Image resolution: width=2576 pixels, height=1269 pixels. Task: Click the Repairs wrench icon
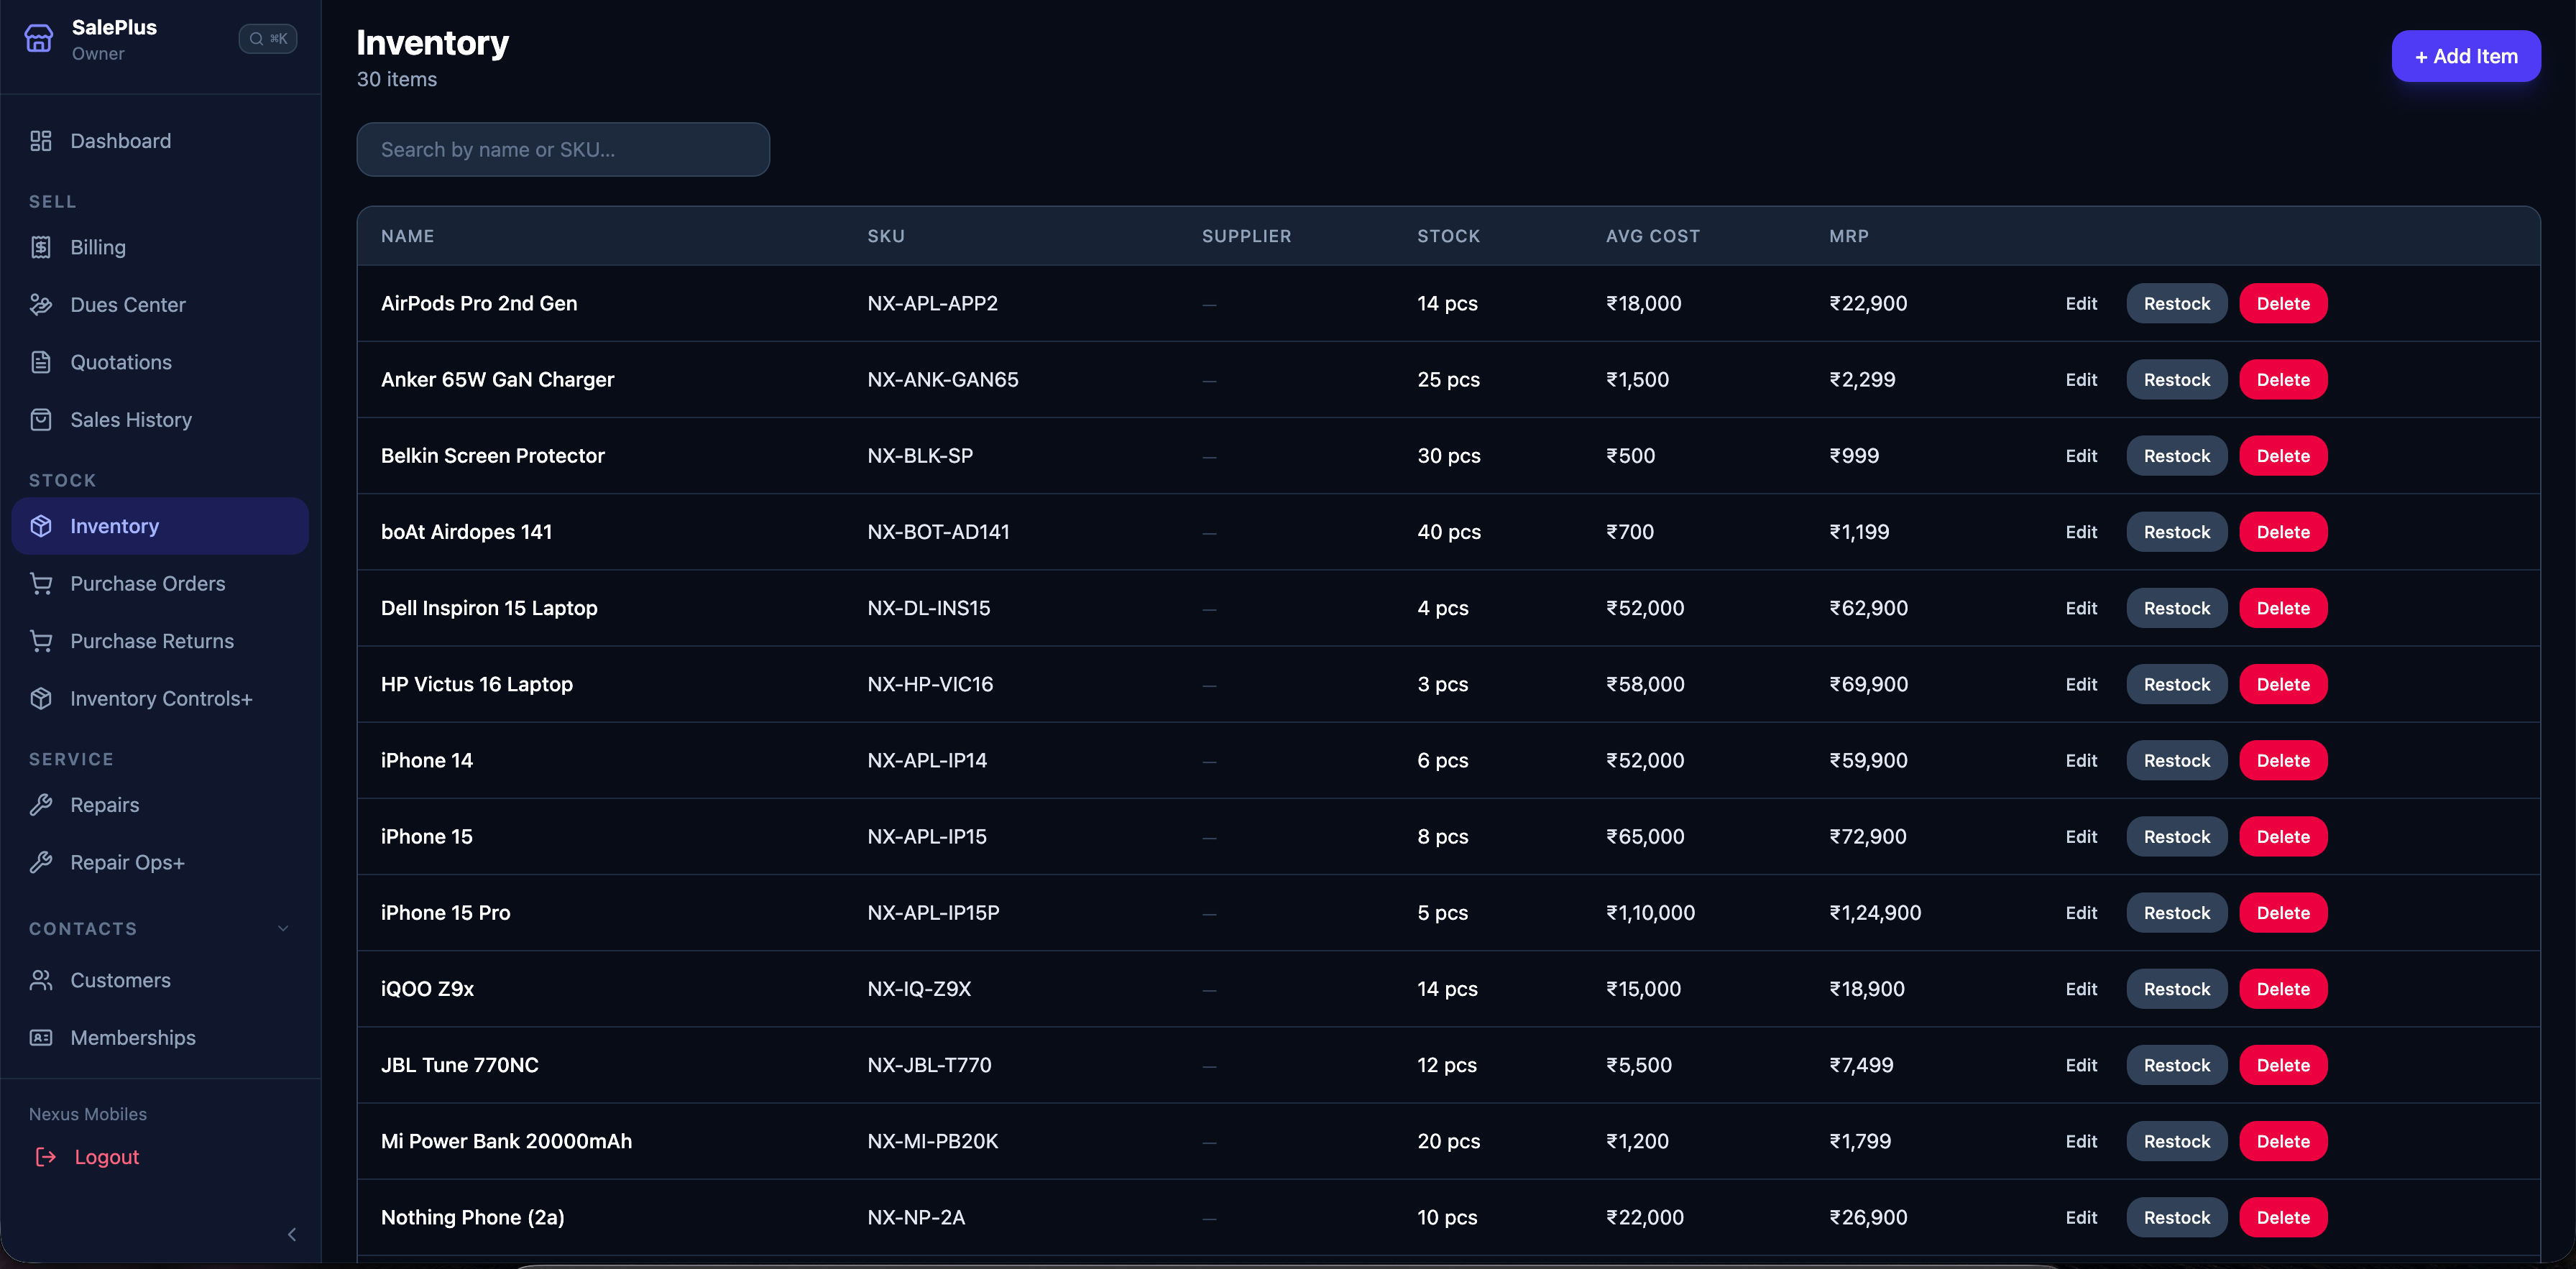click(x=41, y=804)
